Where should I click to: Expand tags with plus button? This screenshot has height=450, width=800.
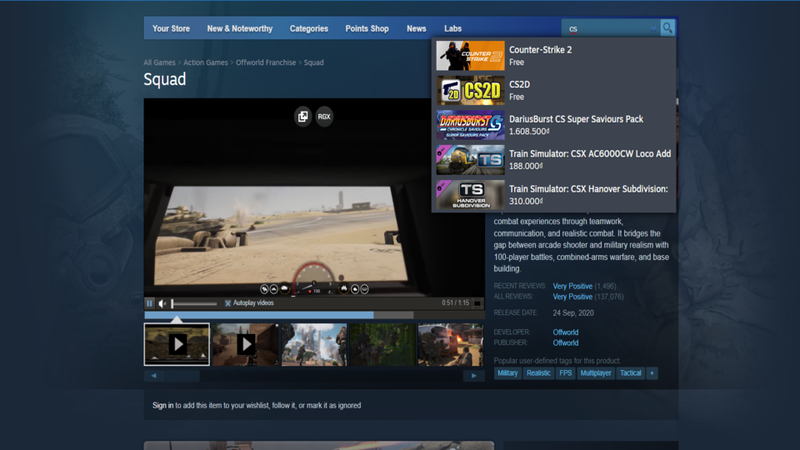652,373
